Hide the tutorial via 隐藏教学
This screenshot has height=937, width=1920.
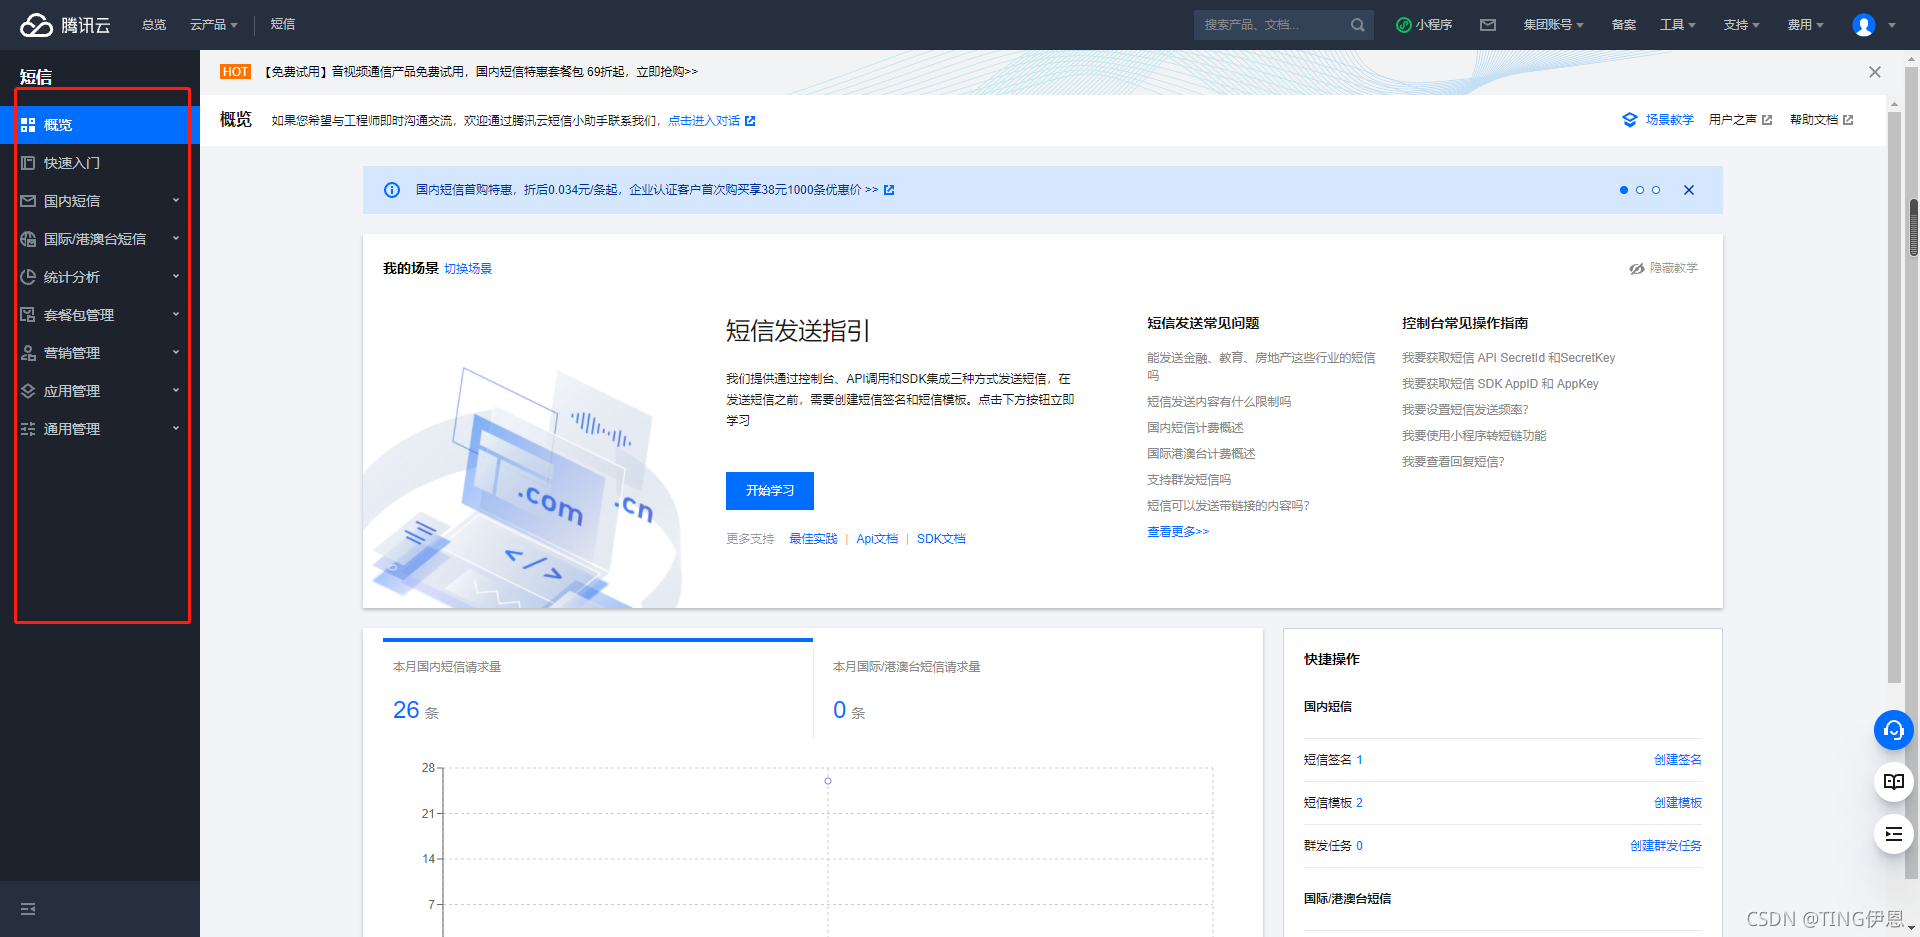tap(1664, 268)
